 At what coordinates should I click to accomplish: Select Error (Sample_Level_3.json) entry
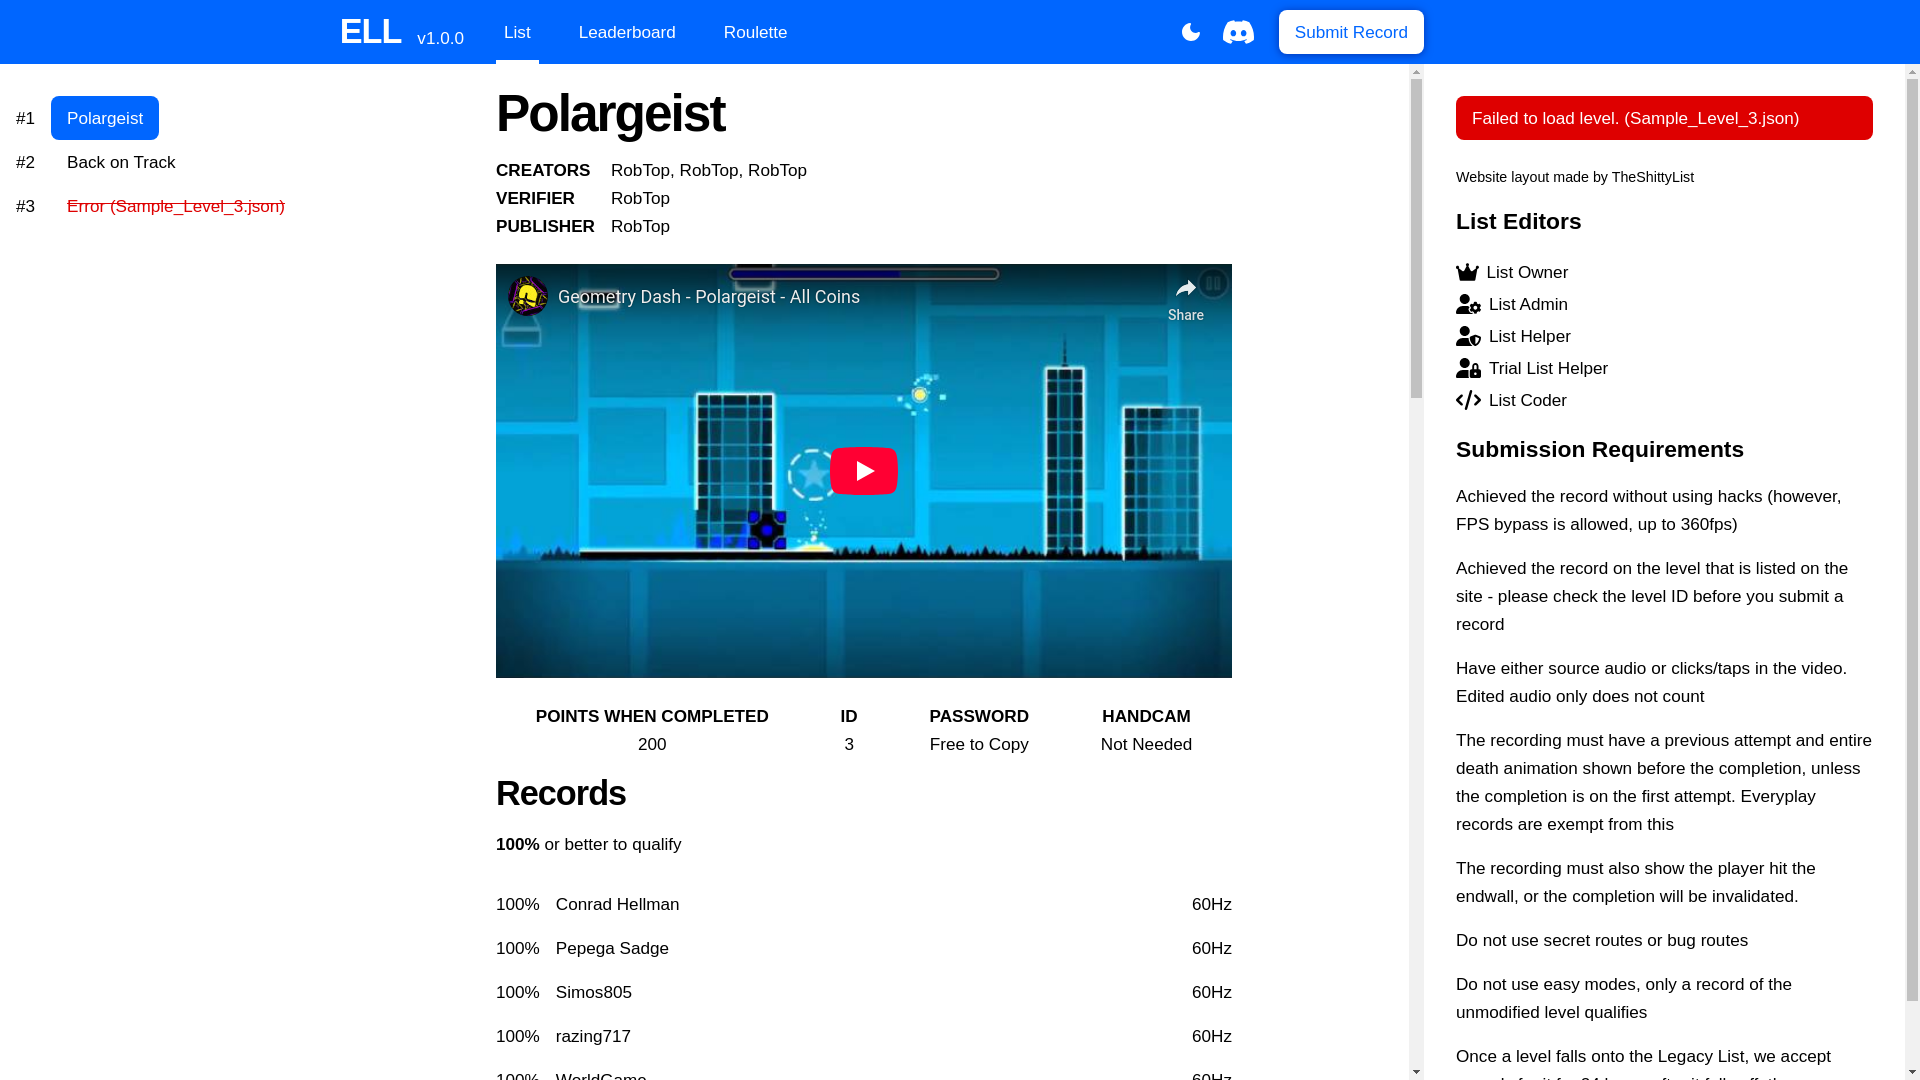pos(176,206)
